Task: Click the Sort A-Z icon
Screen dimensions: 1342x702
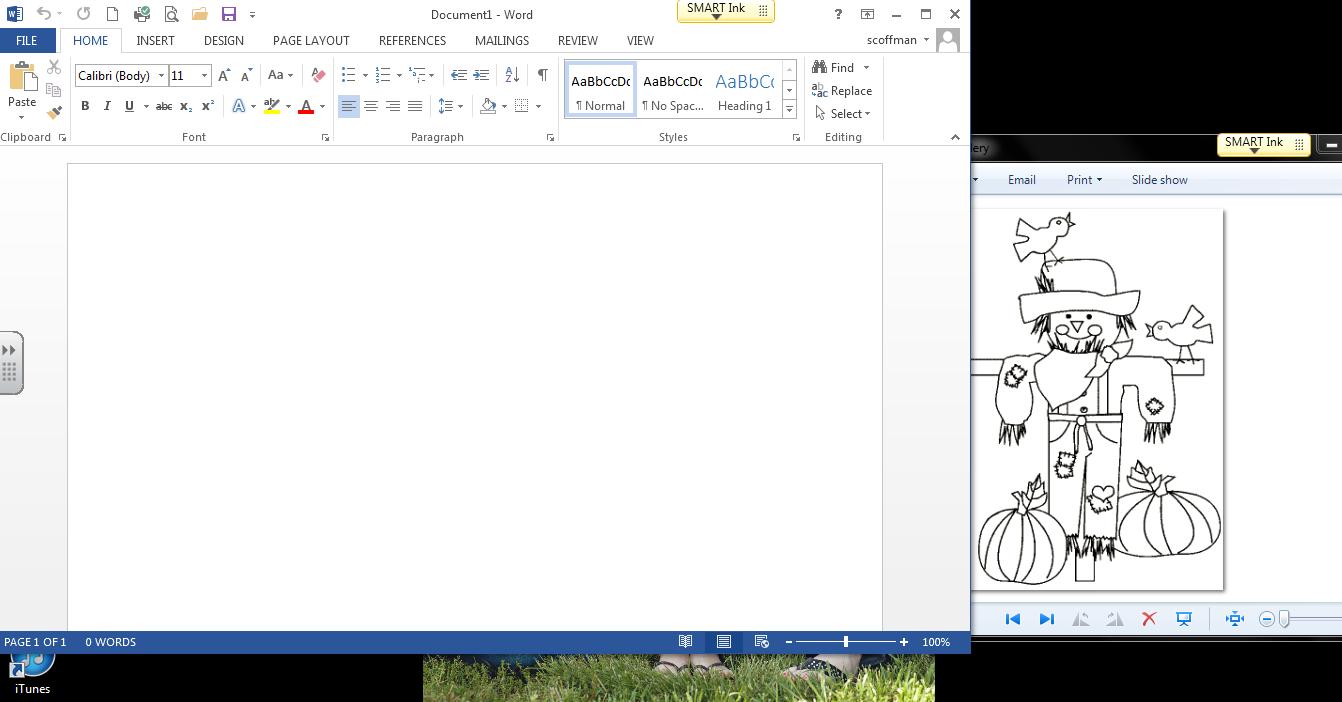Action: point(512,75)
